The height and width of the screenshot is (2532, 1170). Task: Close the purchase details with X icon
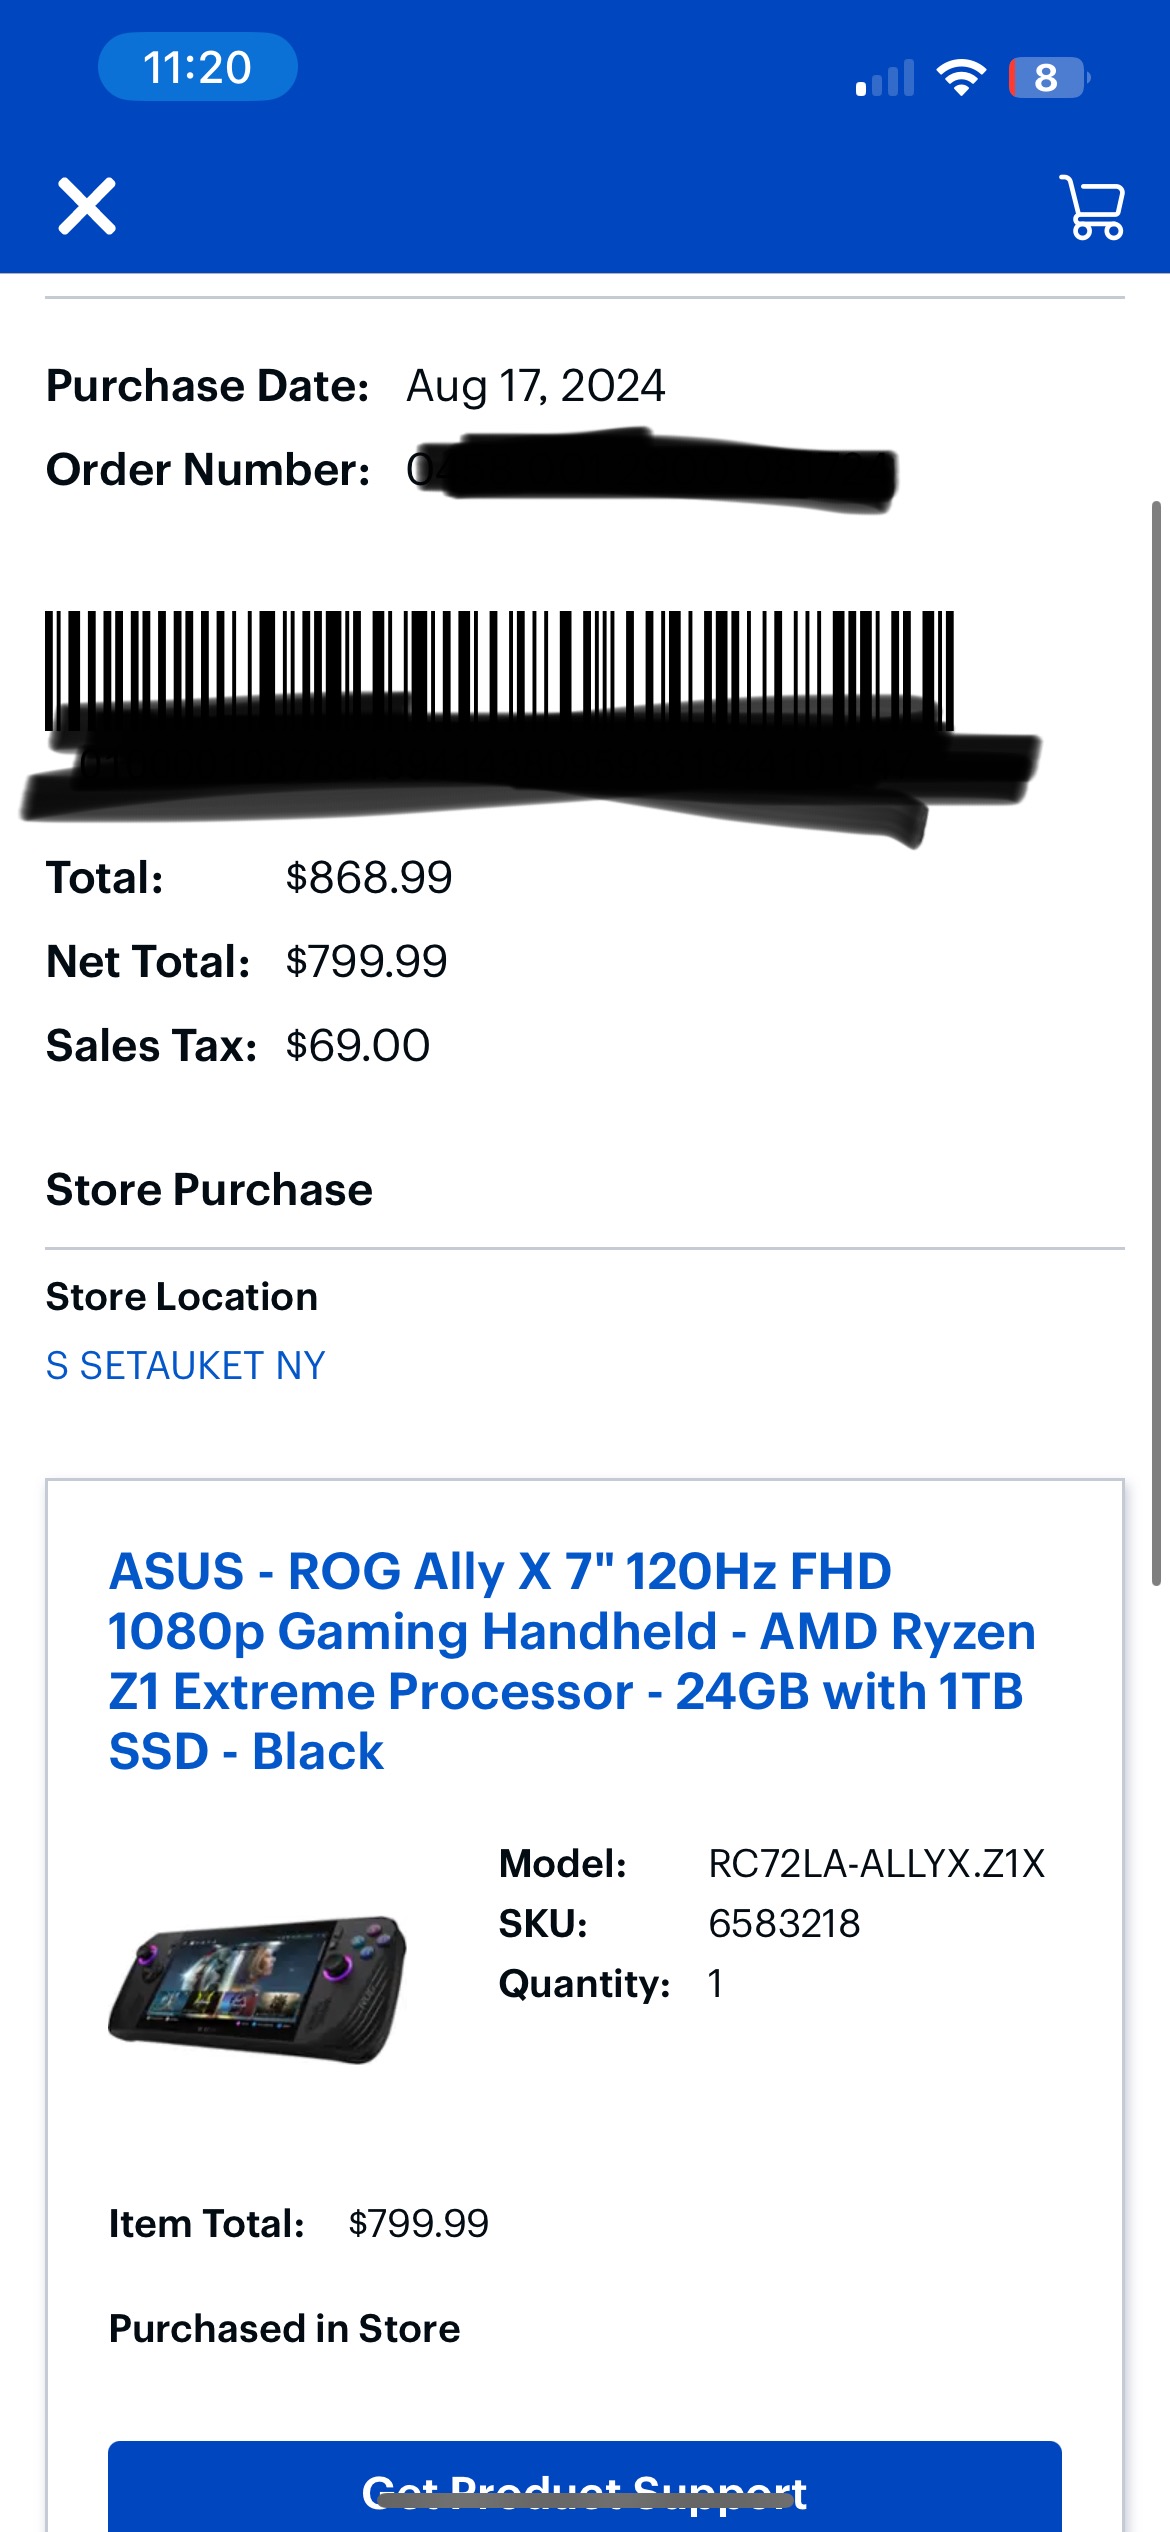87,206
